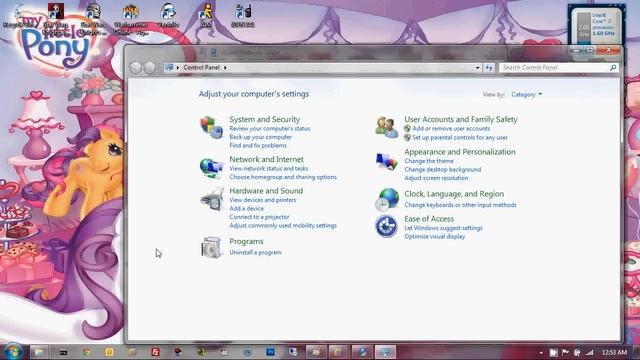Open the Network and Internet globe icon
The height and width of the screenshot is (360, 640).
(211, 168)
